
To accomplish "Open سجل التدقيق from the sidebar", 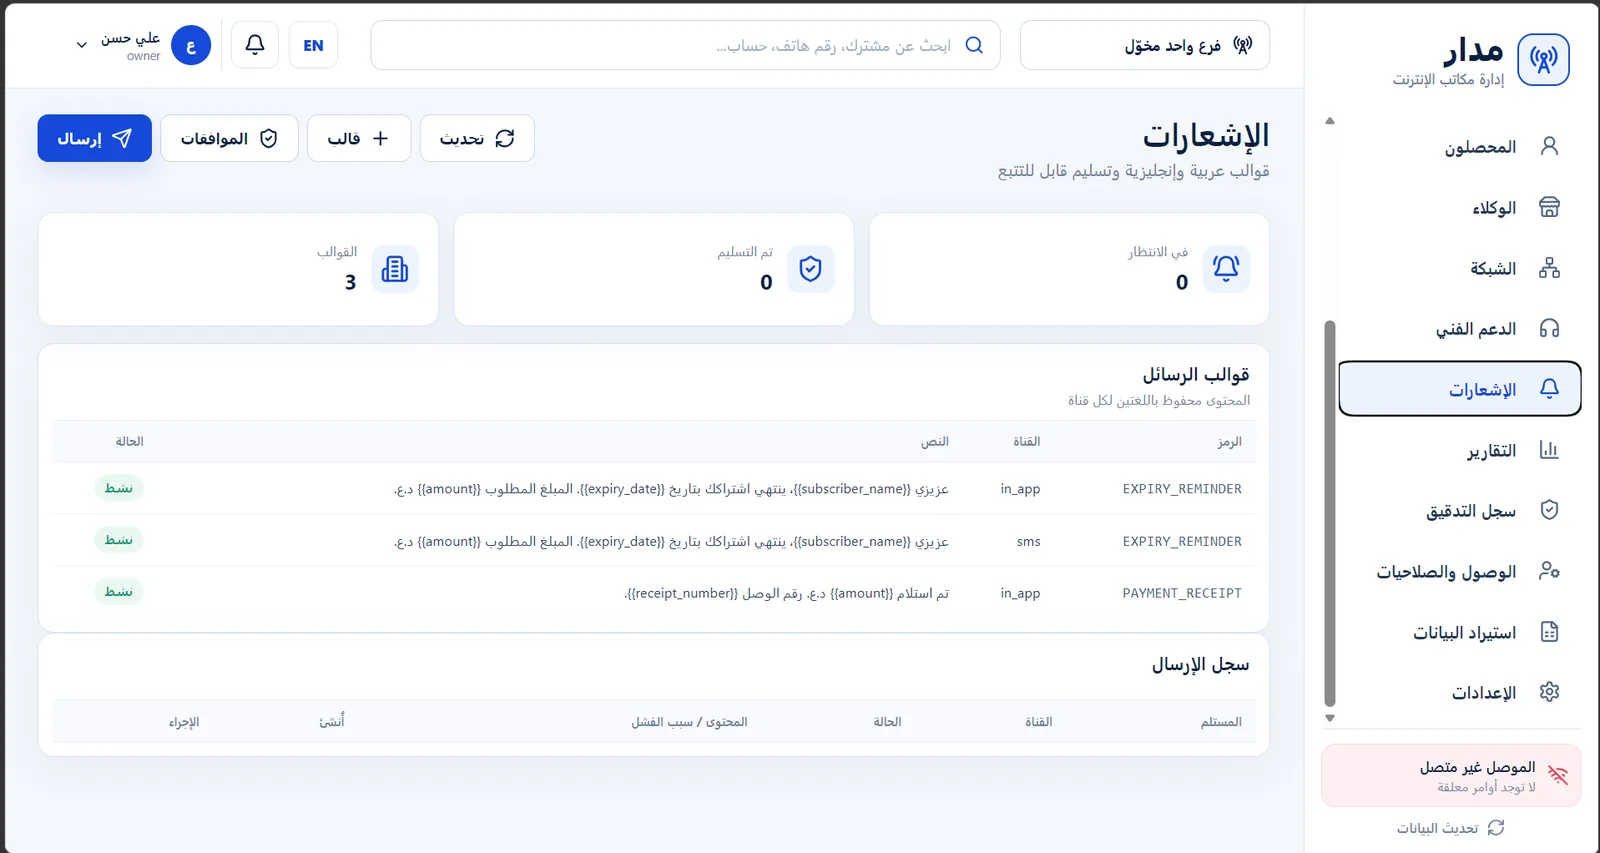I will [x=1459, y=511].
